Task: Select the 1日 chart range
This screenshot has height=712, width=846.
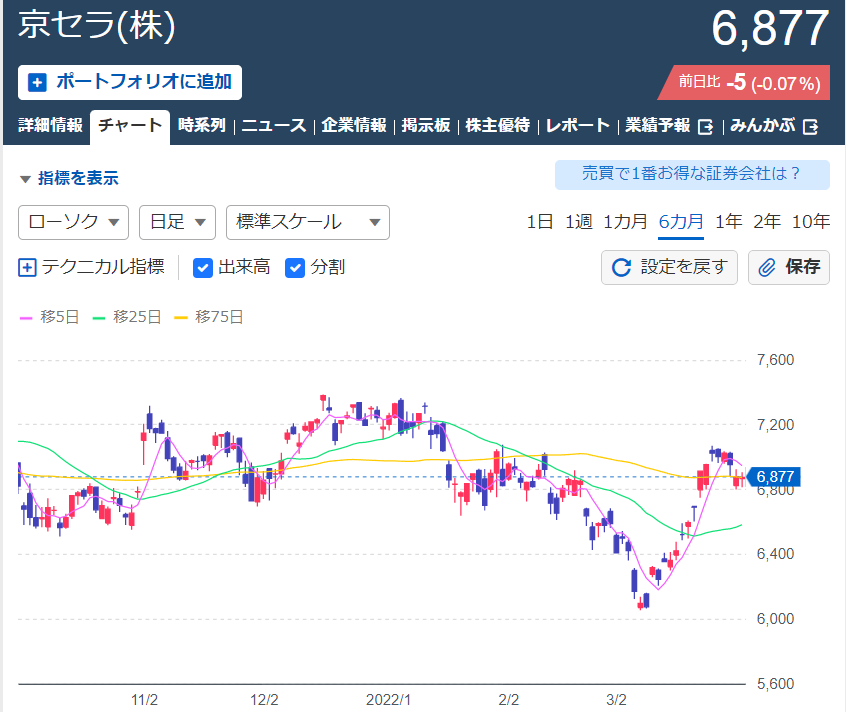Action: (540, 222)
